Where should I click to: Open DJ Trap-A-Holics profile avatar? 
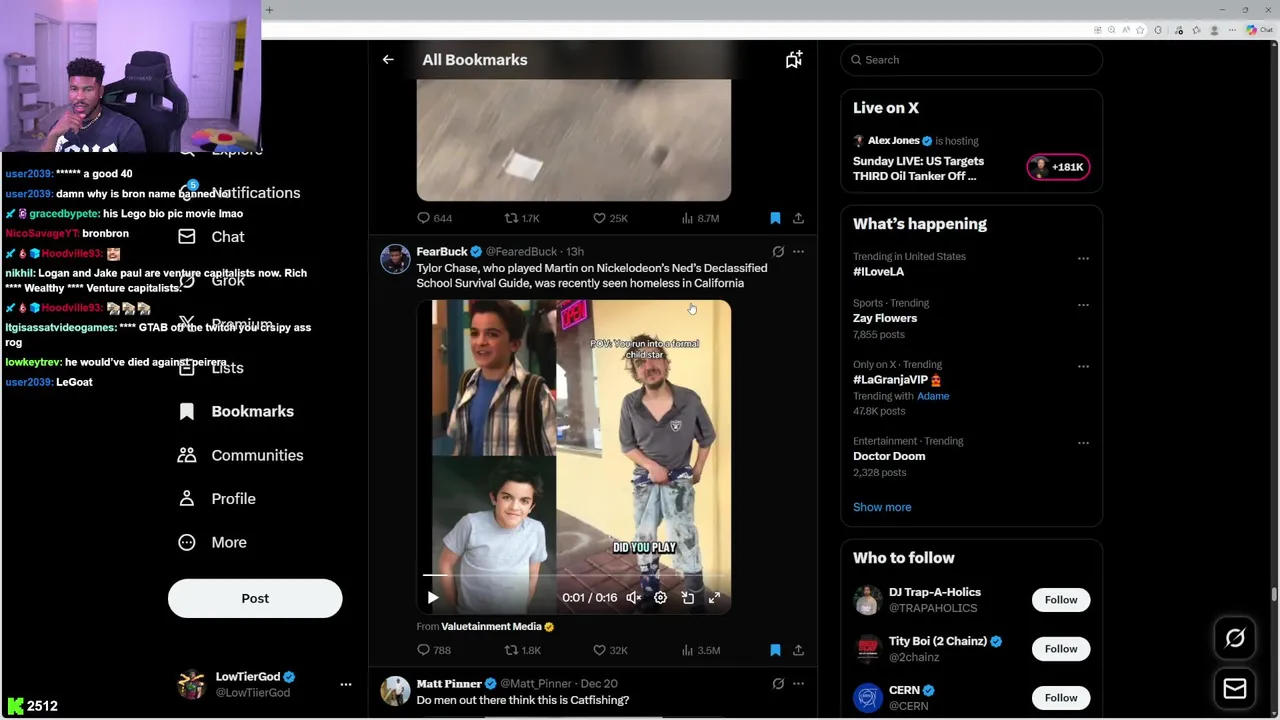868,600
